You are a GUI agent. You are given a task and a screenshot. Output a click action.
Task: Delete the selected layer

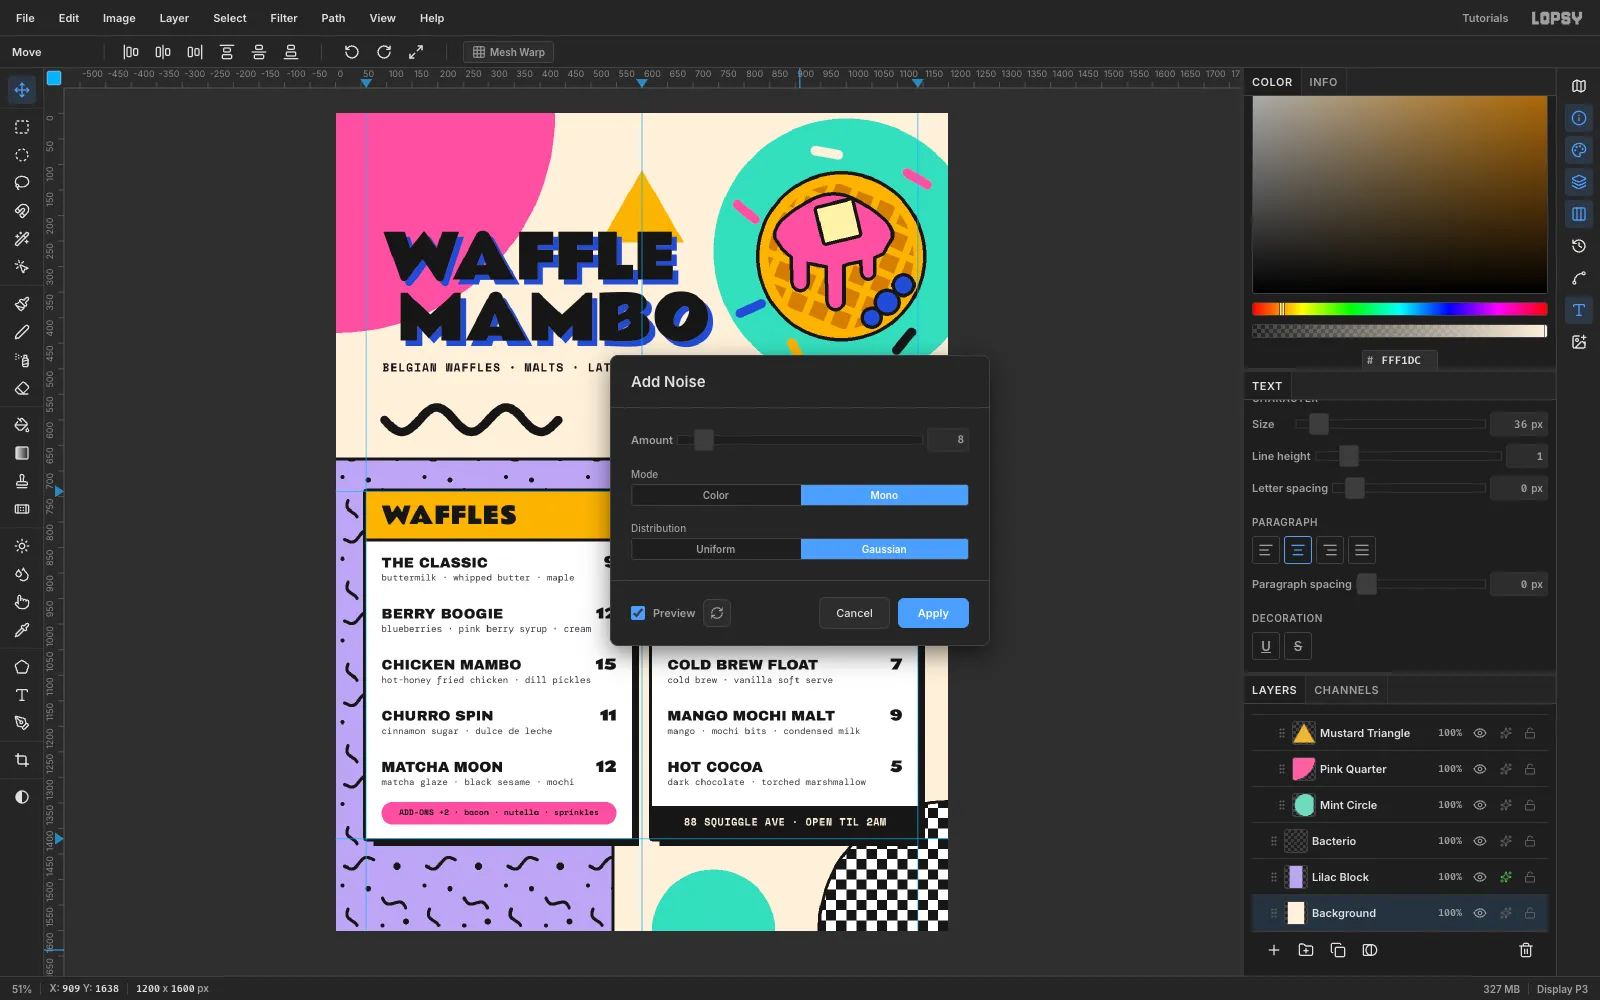tap(1526, 950)
